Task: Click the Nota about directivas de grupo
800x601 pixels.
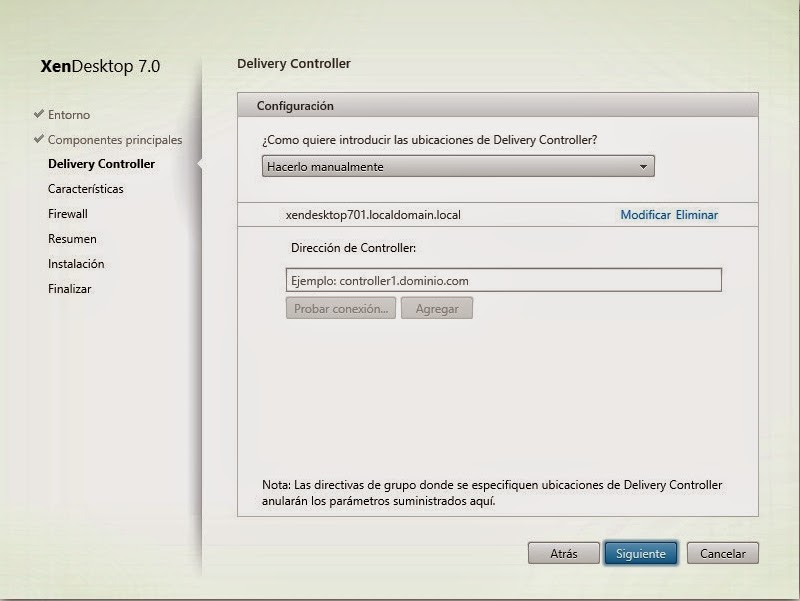Action: coord(492,493)
